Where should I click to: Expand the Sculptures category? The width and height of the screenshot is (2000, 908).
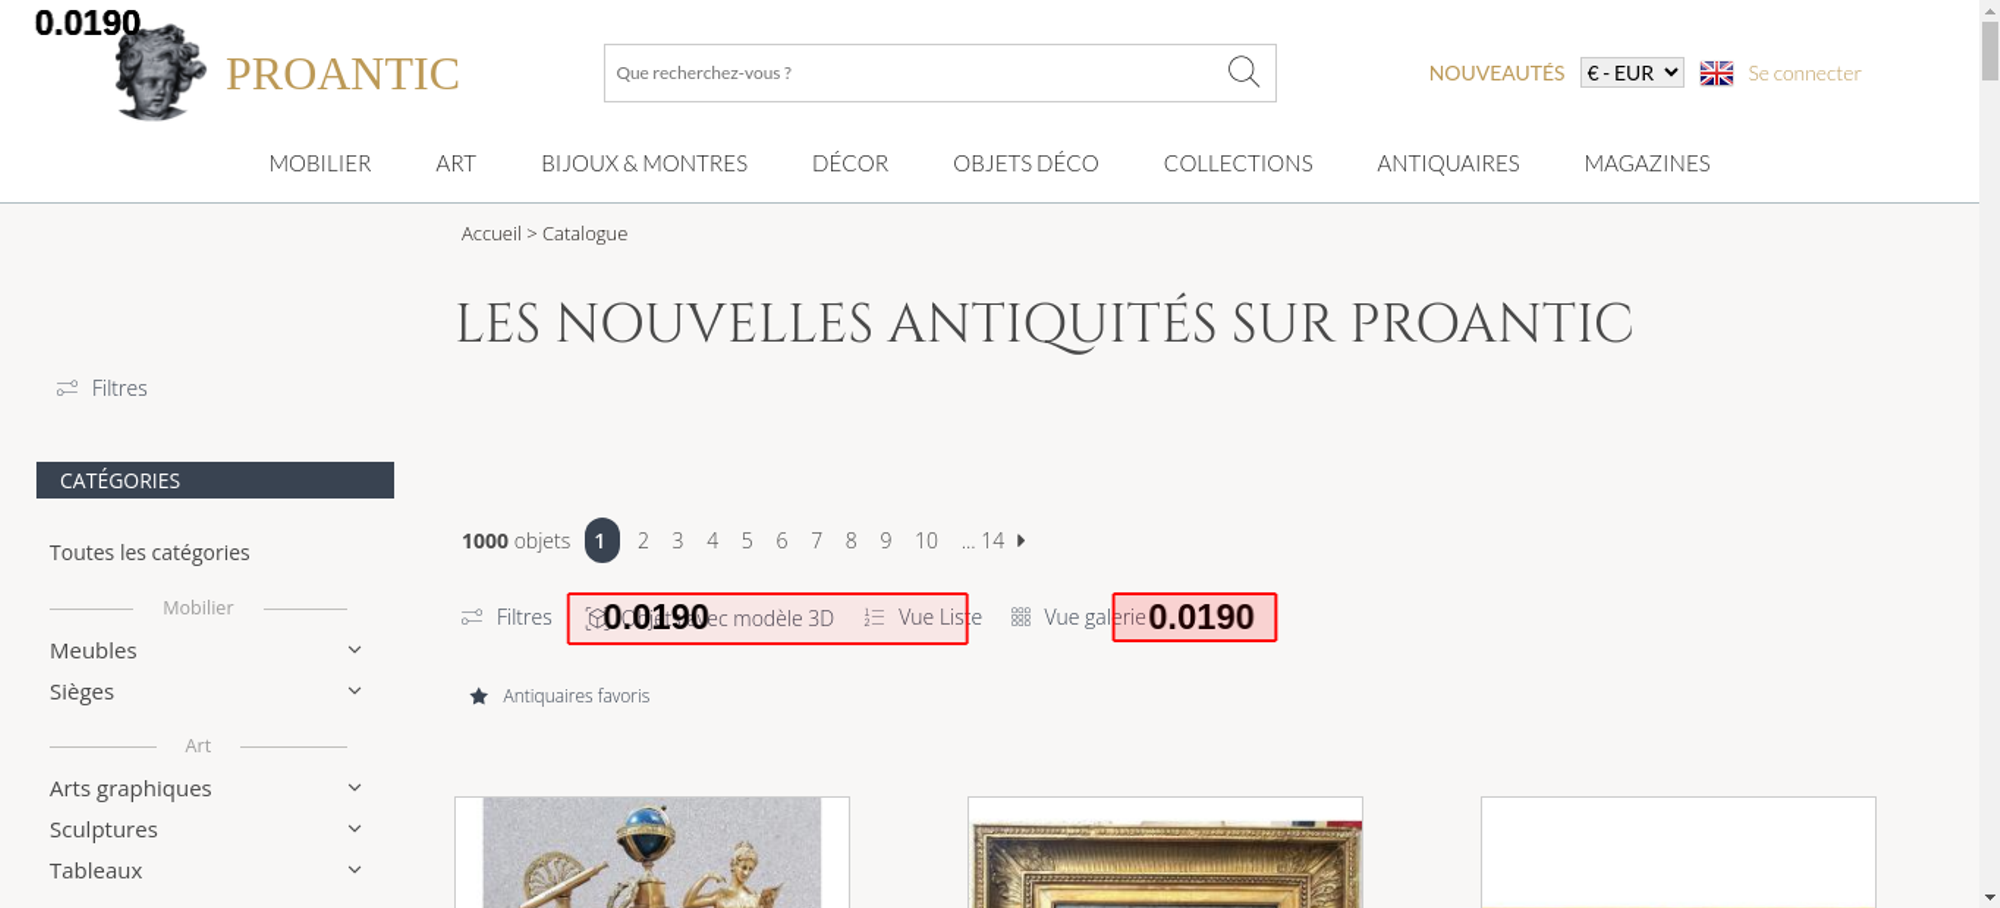click(x=354, y=830)
